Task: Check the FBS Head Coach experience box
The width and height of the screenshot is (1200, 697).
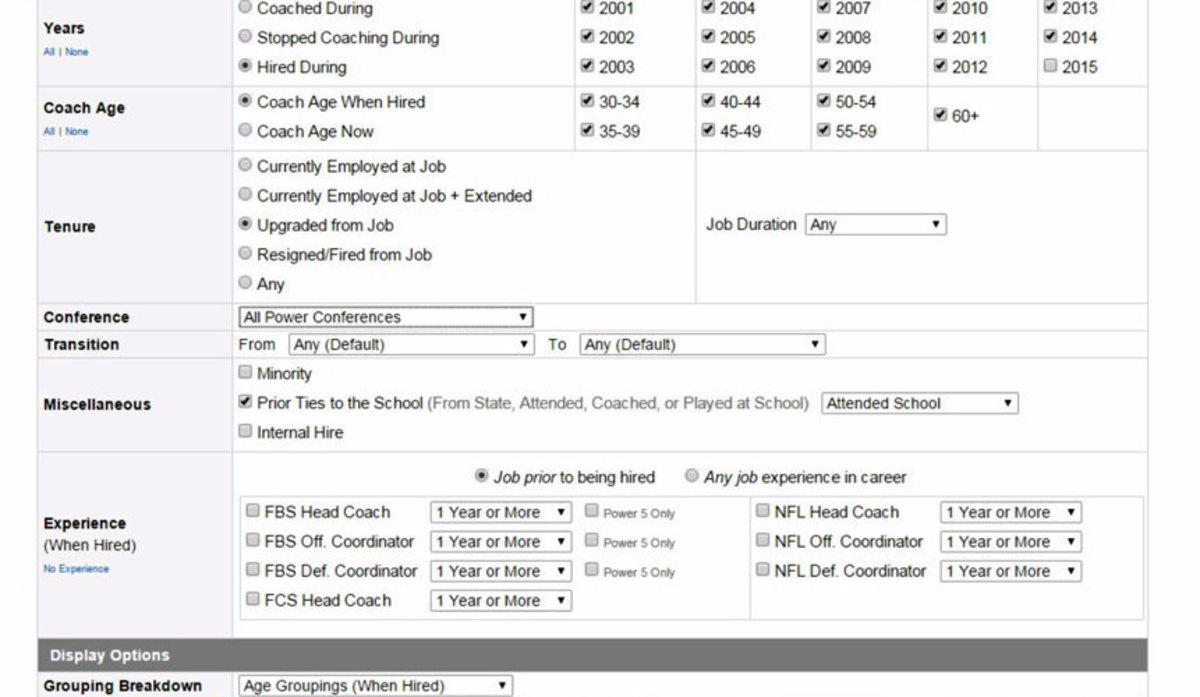Action: 253,511
